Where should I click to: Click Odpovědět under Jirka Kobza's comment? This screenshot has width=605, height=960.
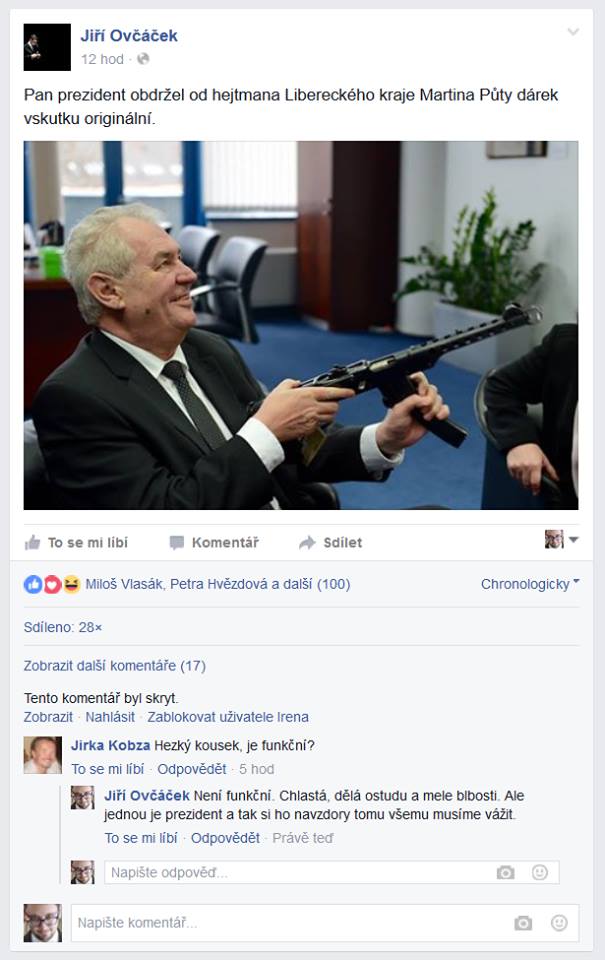pyautogui.click(x=192, y=769)
